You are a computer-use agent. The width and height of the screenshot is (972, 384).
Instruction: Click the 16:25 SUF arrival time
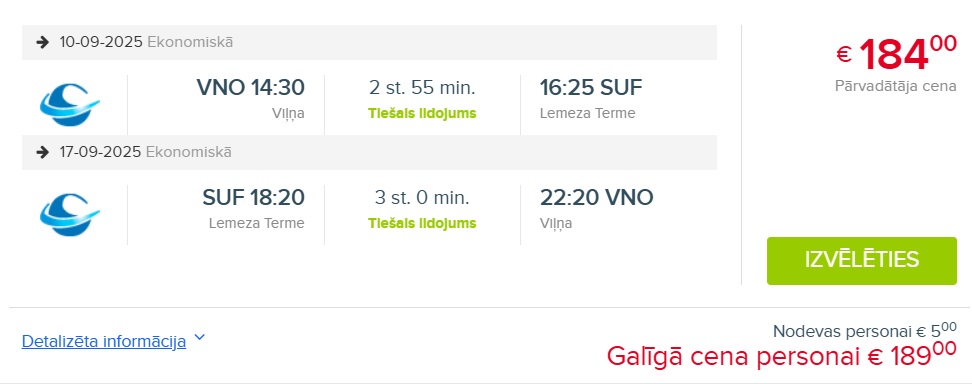point(591,87)
